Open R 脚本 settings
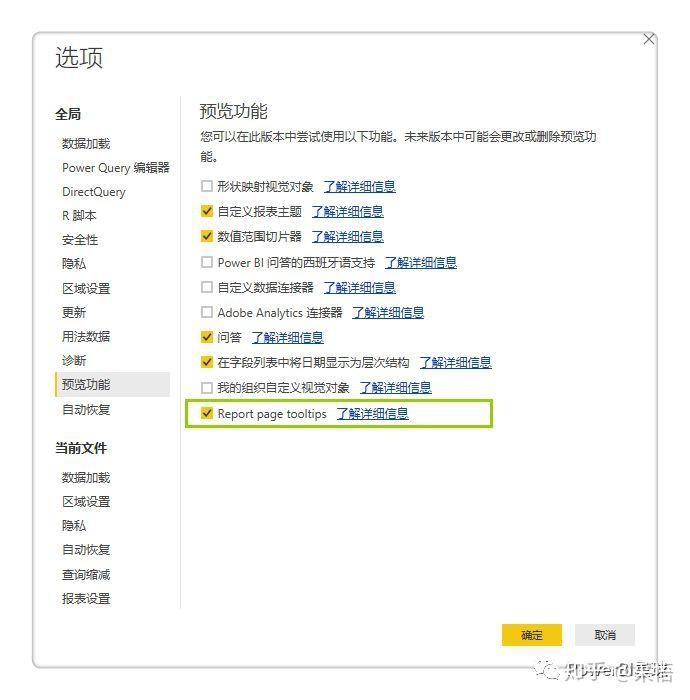This screenshot has height=700, width=690. (x=79, y=216)
